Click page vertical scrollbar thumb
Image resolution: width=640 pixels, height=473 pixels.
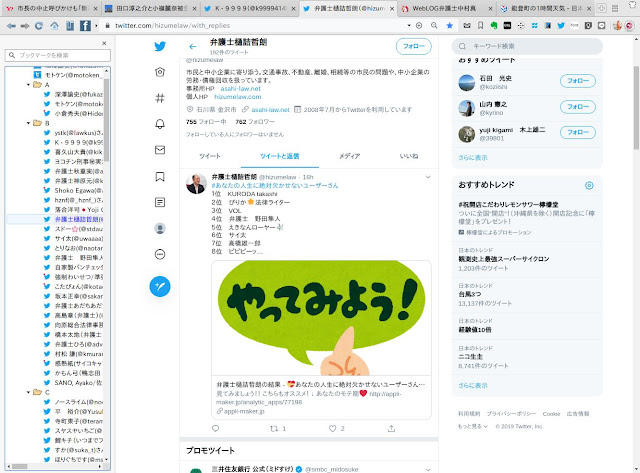636,107
